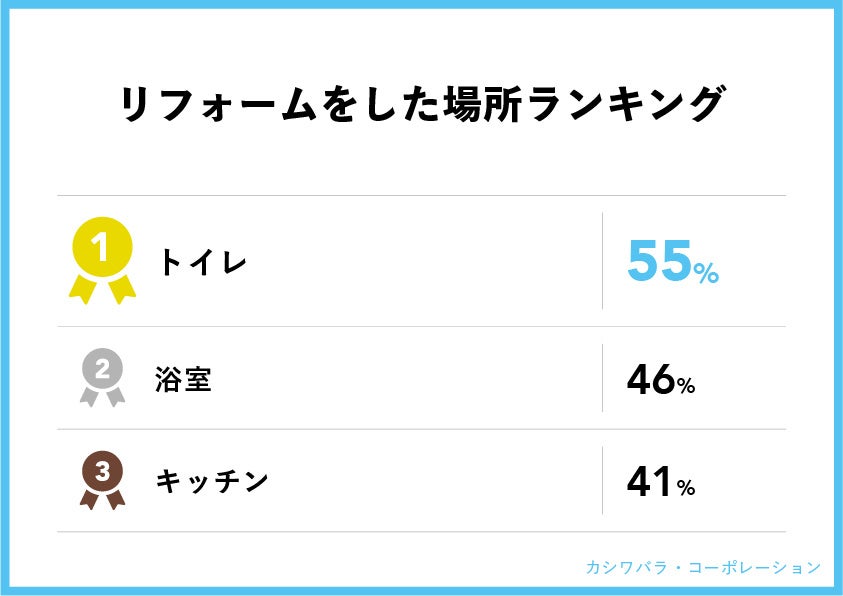Click line separating トイレ and 浴室 rows
Screen dimensions: 843x596
click(x=421, y=326)
